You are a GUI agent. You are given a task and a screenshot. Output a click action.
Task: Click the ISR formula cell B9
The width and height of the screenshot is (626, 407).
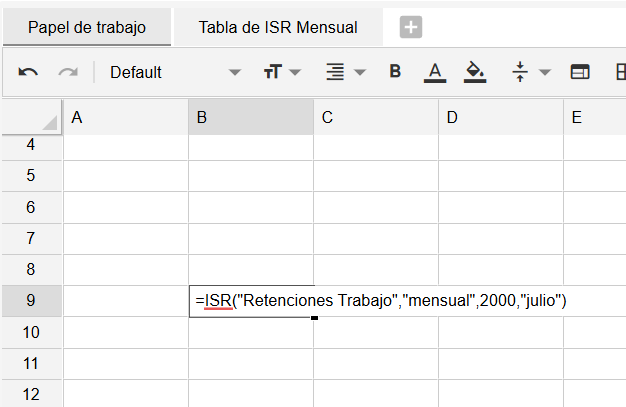(x=251, y=300)
